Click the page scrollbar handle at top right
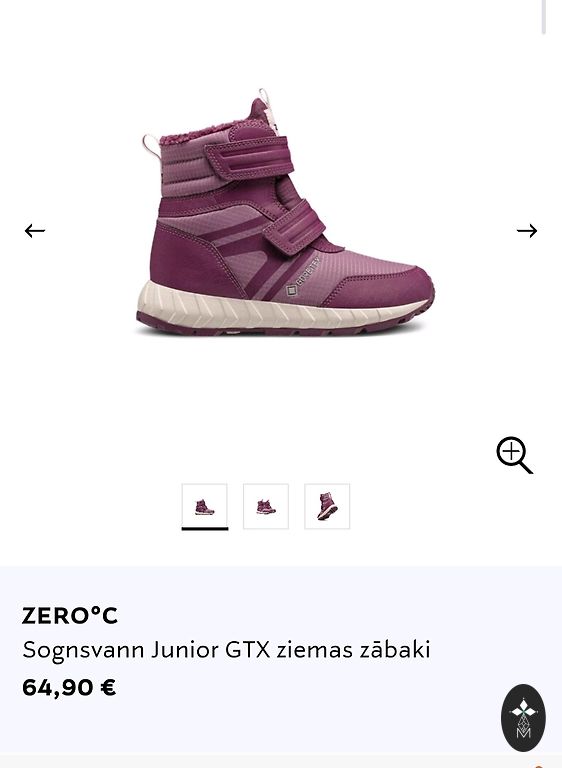The width and height of the screenshot is (562, 768). click(543, 17)
